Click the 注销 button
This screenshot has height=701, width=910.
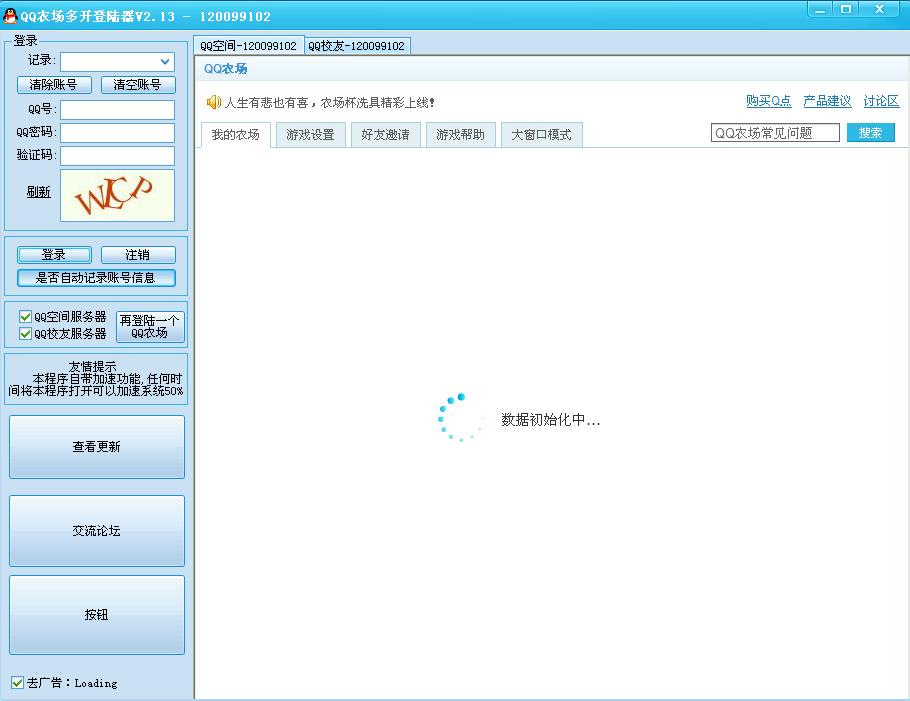pyautogui.click(x=138, y=255)
